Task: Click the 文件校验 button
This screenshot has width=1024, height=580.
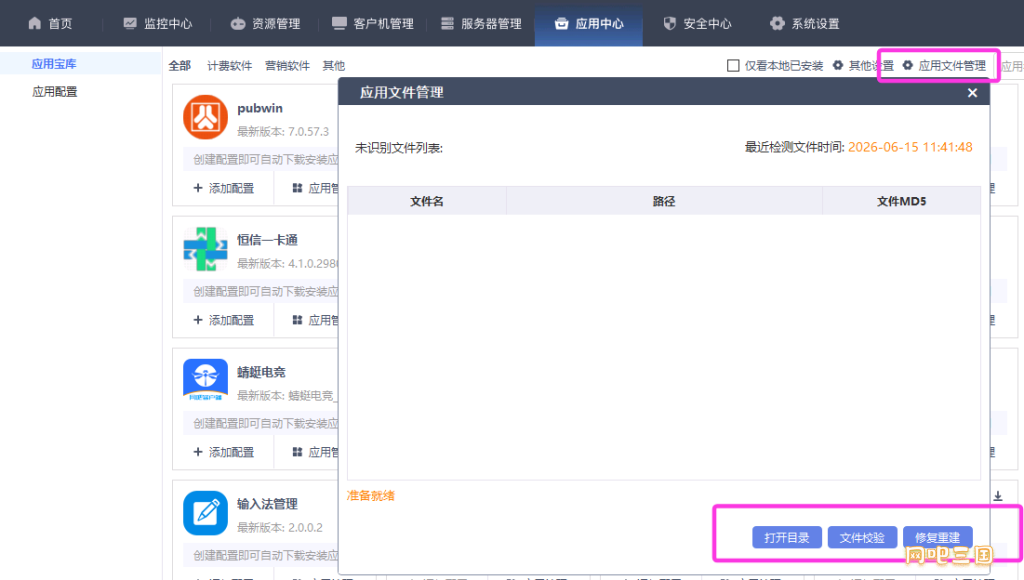Action: (862, 538)
